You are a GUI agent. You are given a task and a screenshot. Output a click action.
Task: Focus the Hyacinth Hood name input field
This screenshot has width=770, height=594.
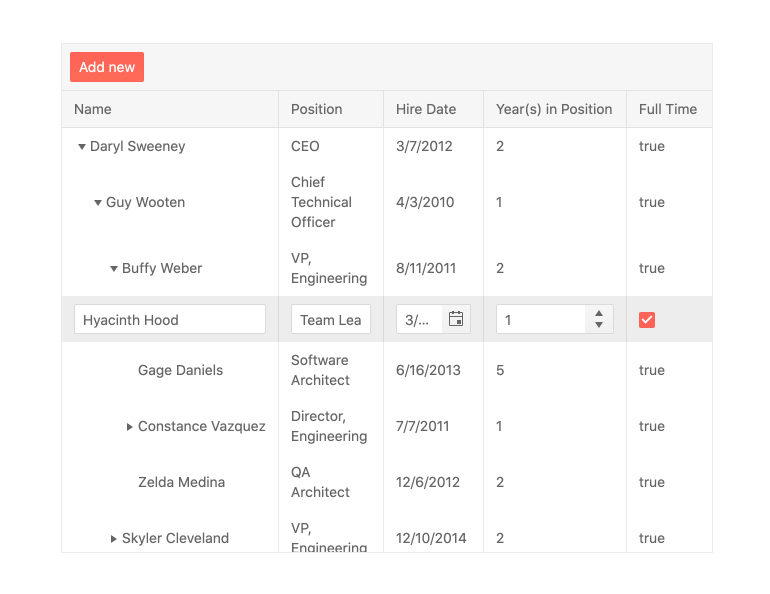tap(170, 320)
